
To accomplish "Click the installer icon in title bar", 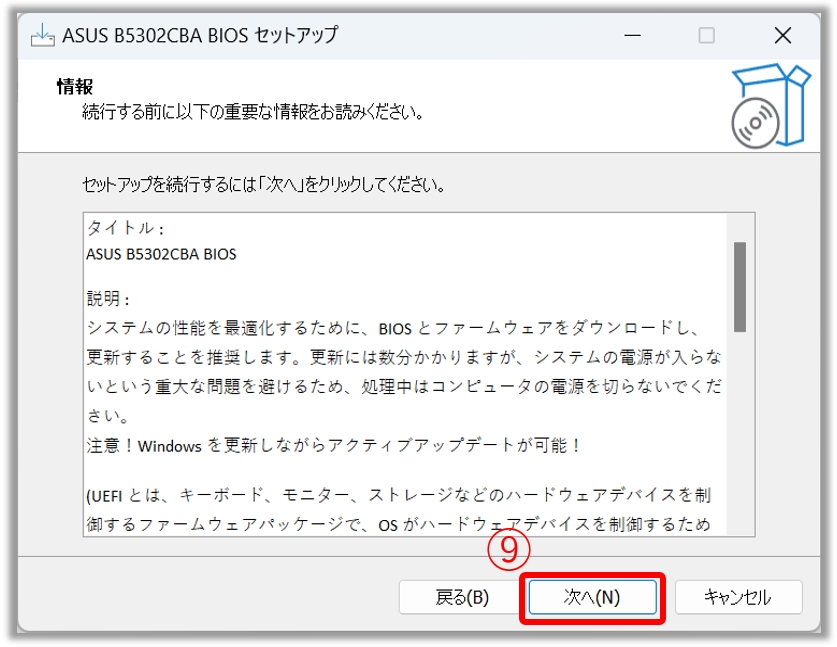I will click(x=43, y=36).
